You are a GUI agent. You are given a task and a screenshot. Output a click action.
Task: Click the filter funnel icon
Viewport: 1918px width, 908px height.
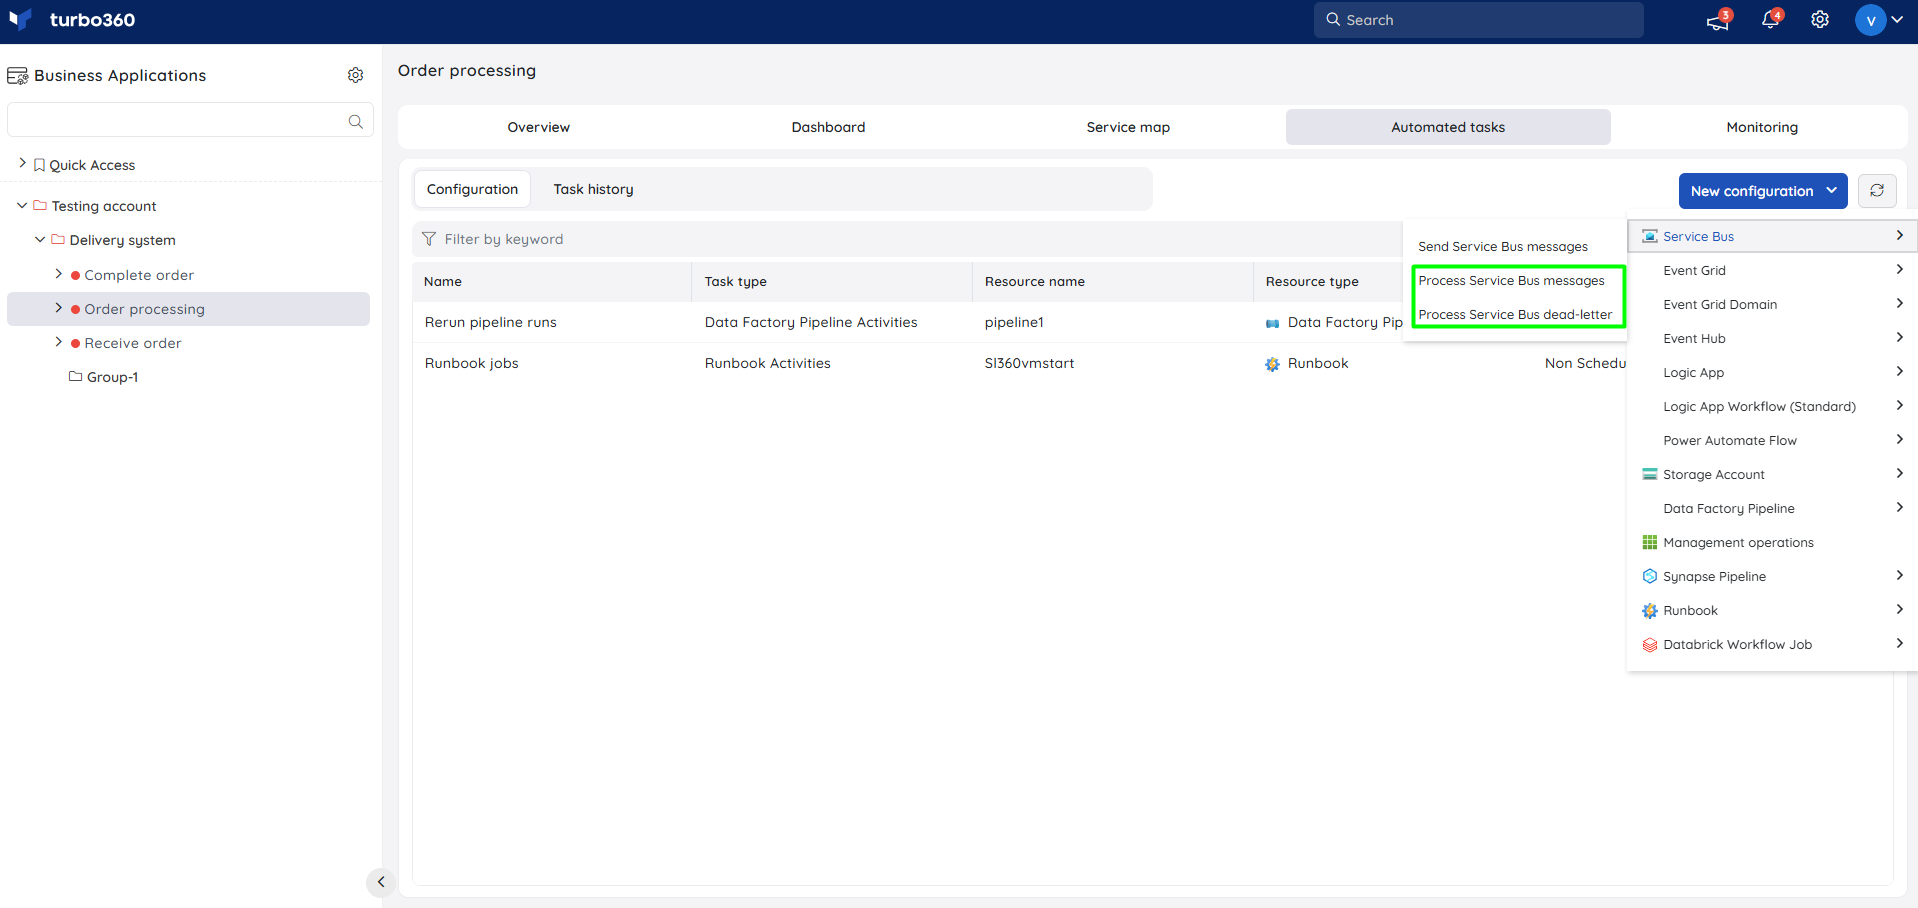pos(429,239)
